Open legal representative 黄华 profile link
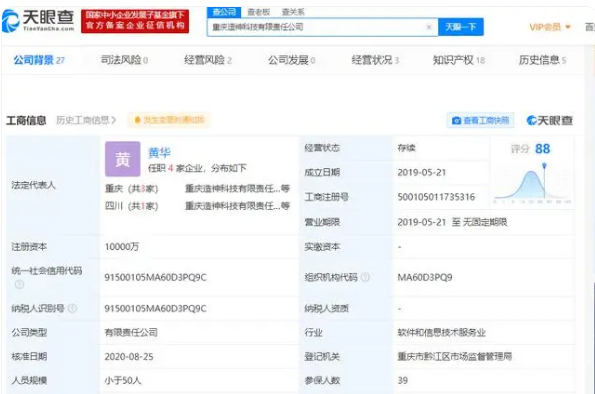This screenshot has height=394, width=595. click(159, 153)
